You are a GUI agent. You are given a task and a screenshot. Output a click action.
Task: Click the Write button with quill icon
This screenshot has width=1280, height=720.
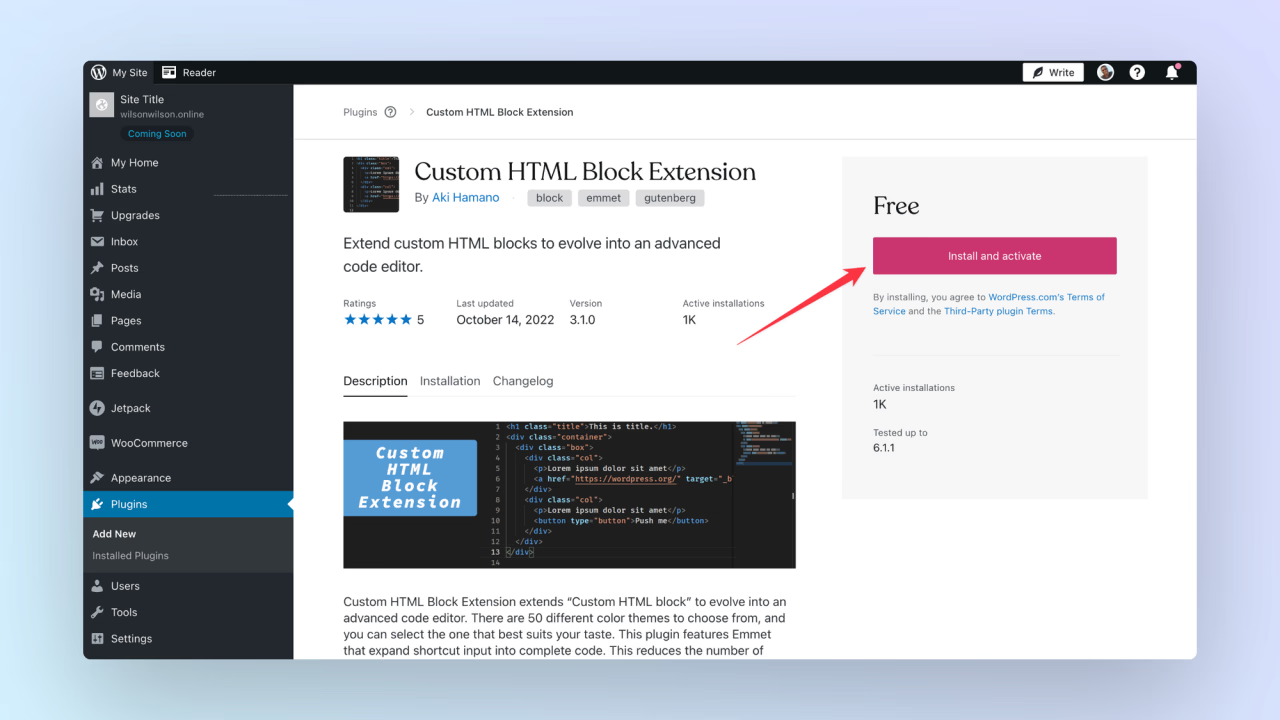pyautogui.click(x=1053, y=72)
